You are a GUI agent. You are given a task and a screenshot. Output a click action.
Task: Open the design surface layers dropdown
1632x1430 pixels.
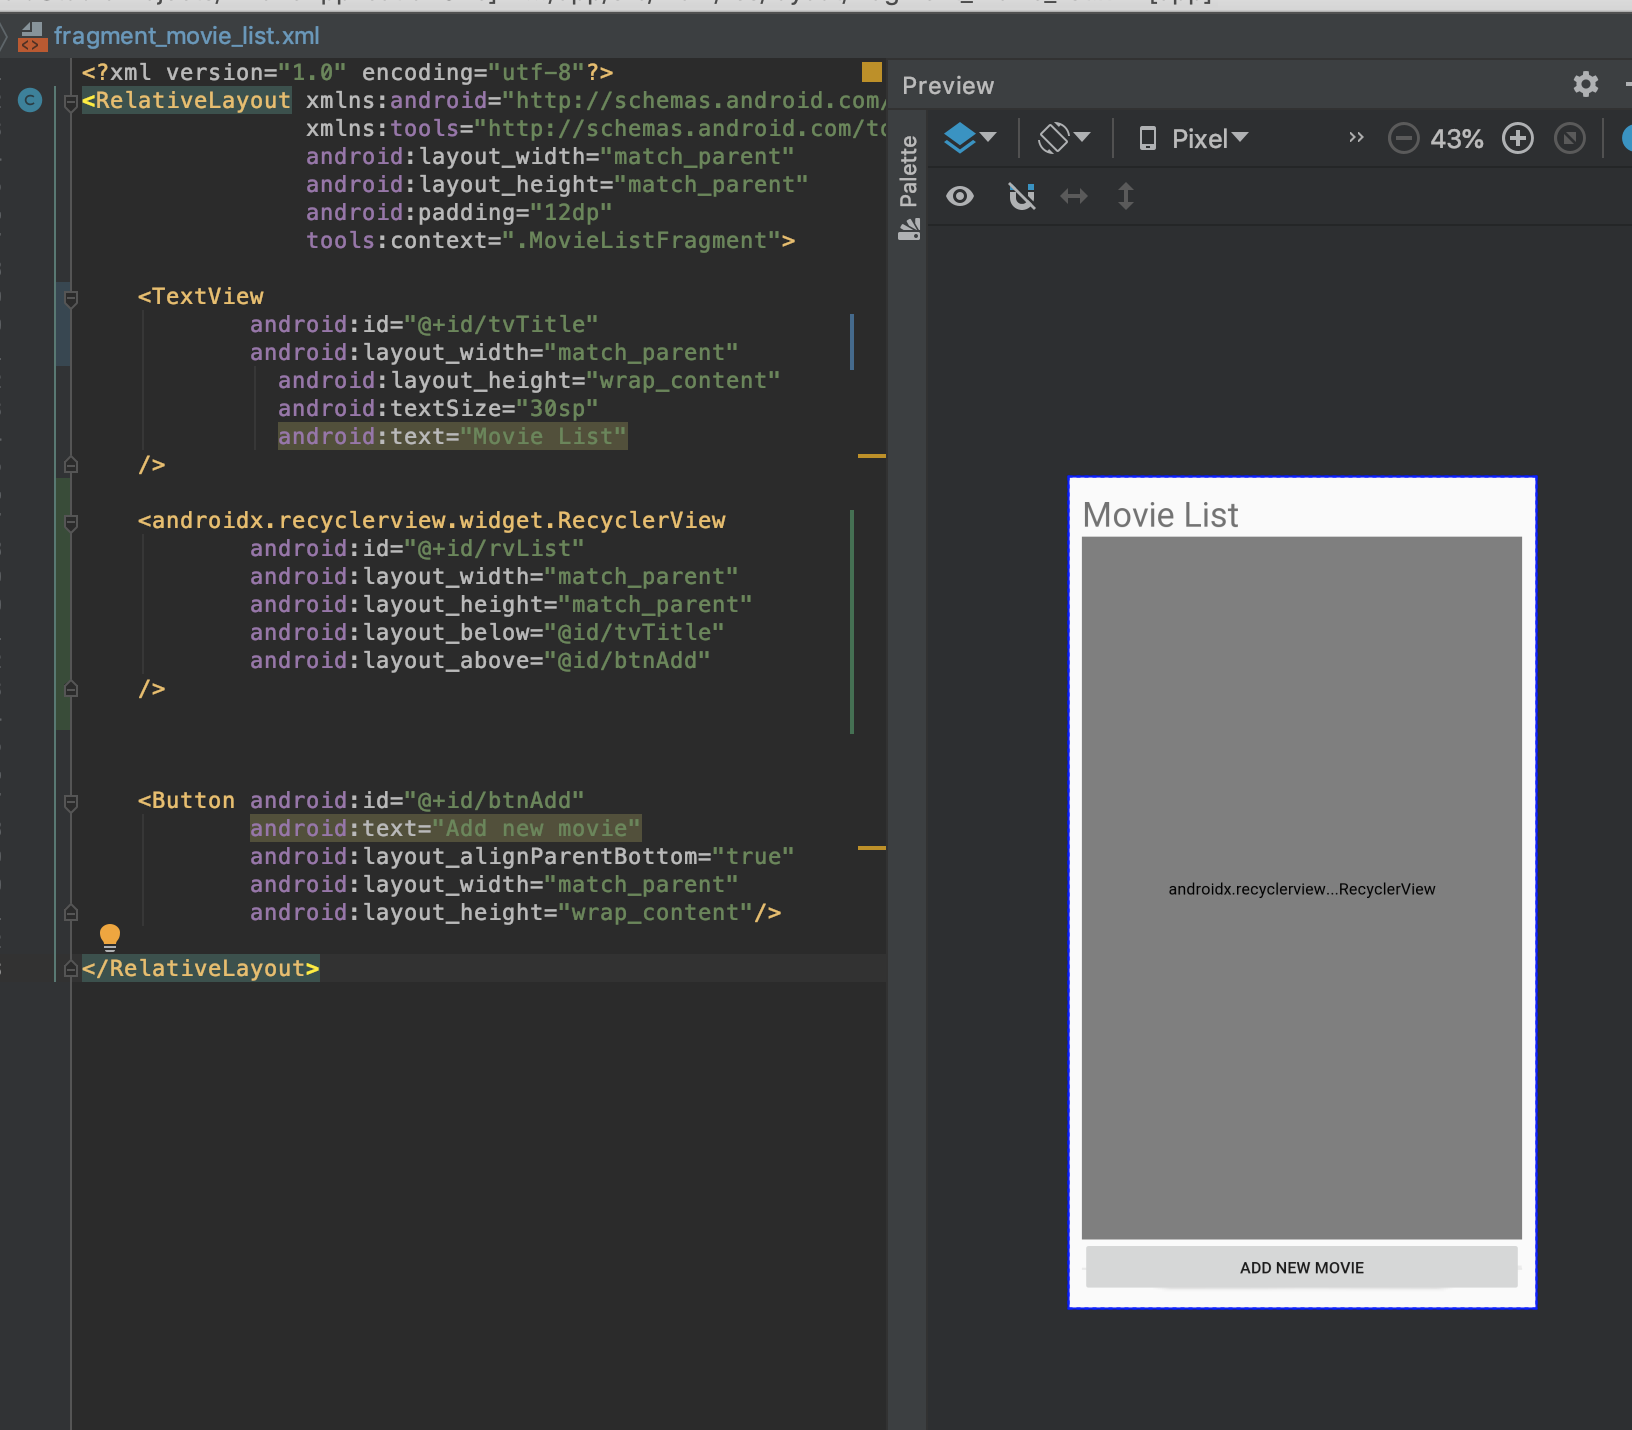[969, 138]
